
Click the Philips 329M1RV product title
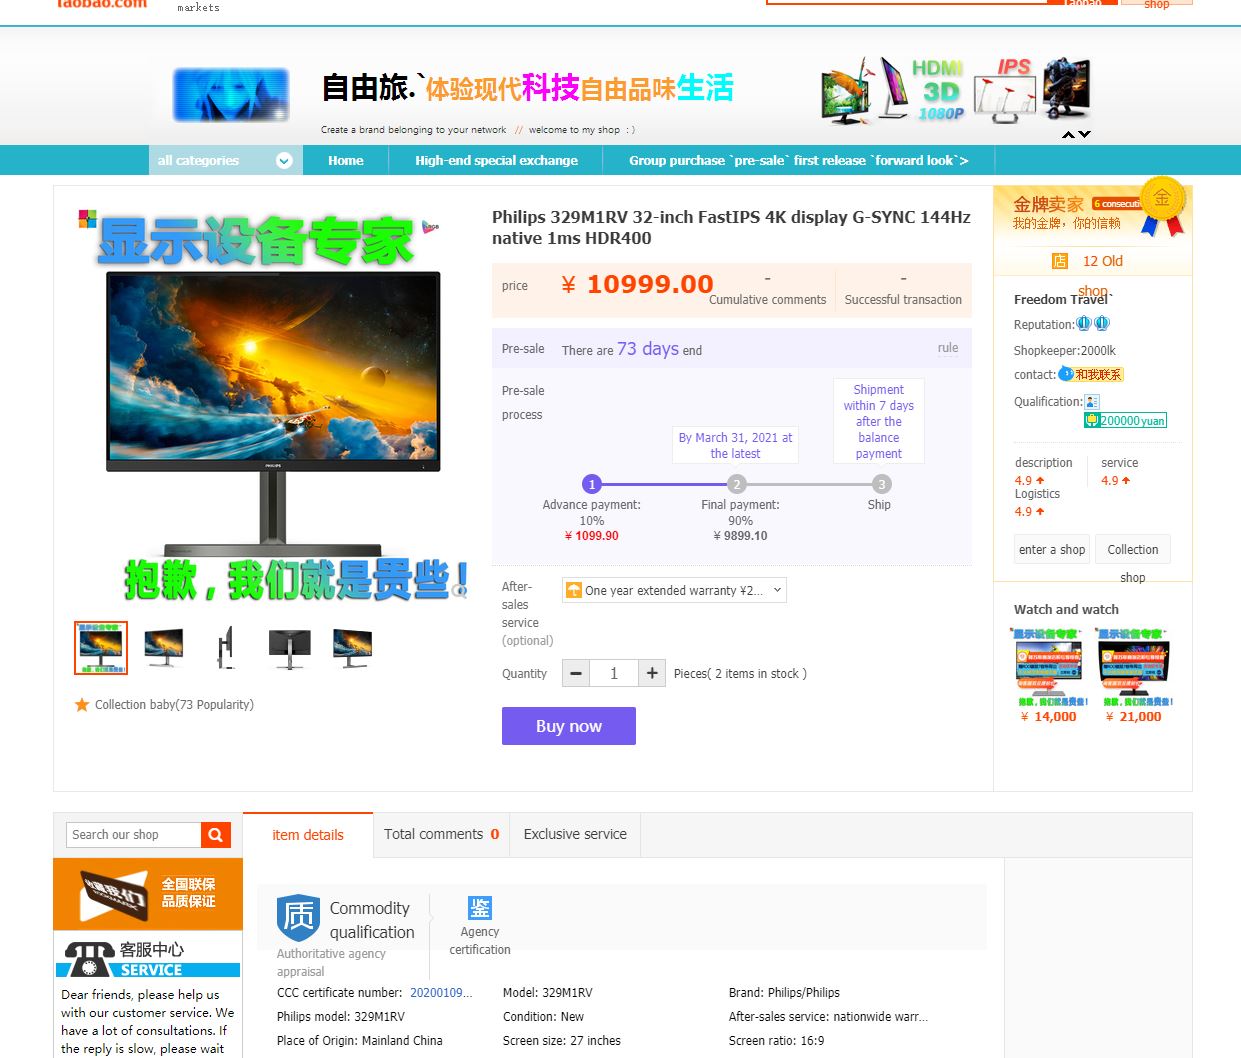(x=731, y=227)
